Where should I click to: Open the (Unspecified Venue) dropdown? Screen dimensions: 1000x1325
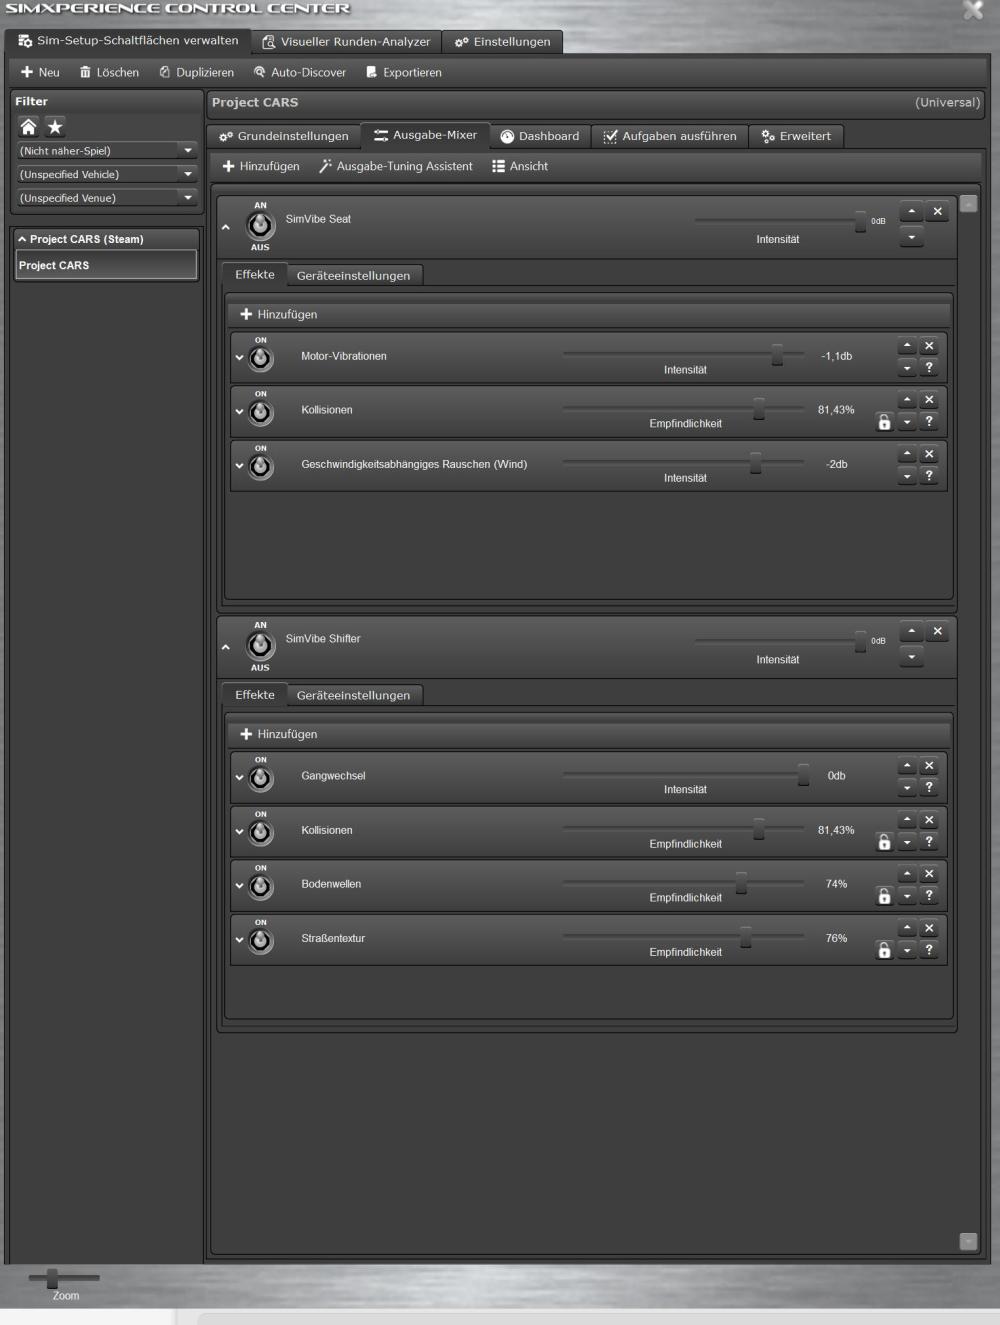(x=106, y=198)
